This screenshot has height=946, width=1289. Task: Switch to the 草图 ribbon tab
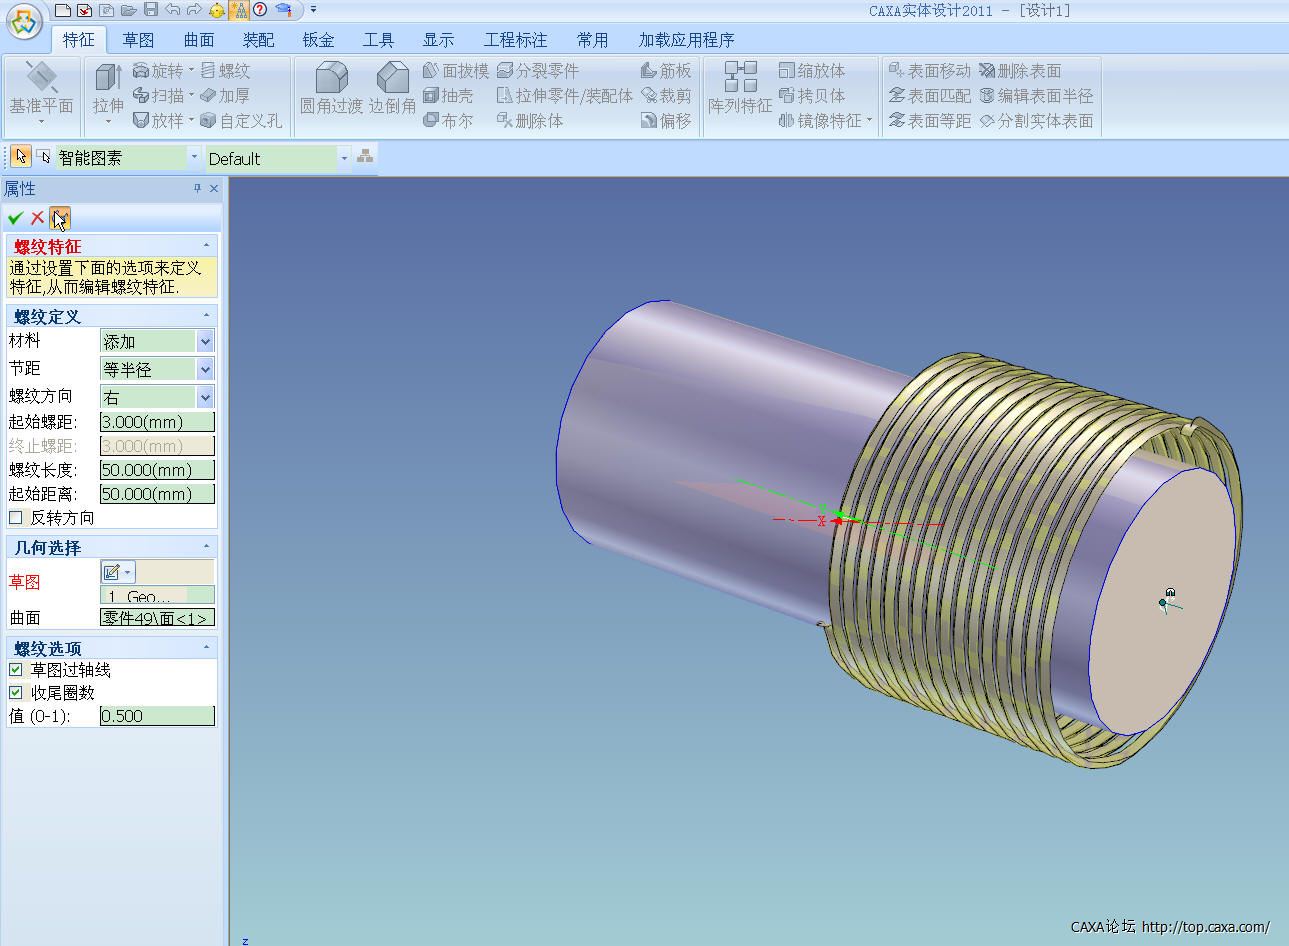click(x=139, y=40)
